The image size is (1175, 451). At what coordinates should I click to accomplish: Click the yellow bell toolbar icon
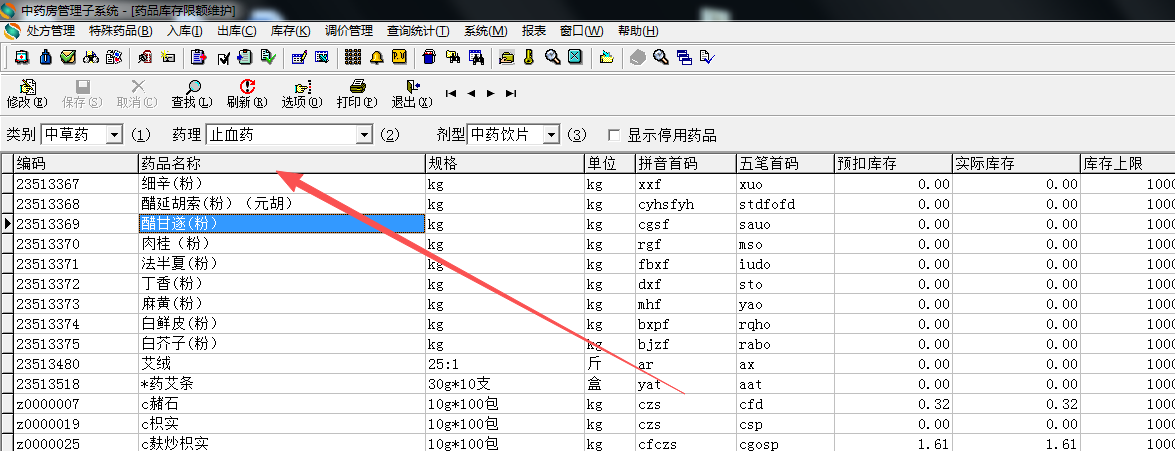click(376, 57)
